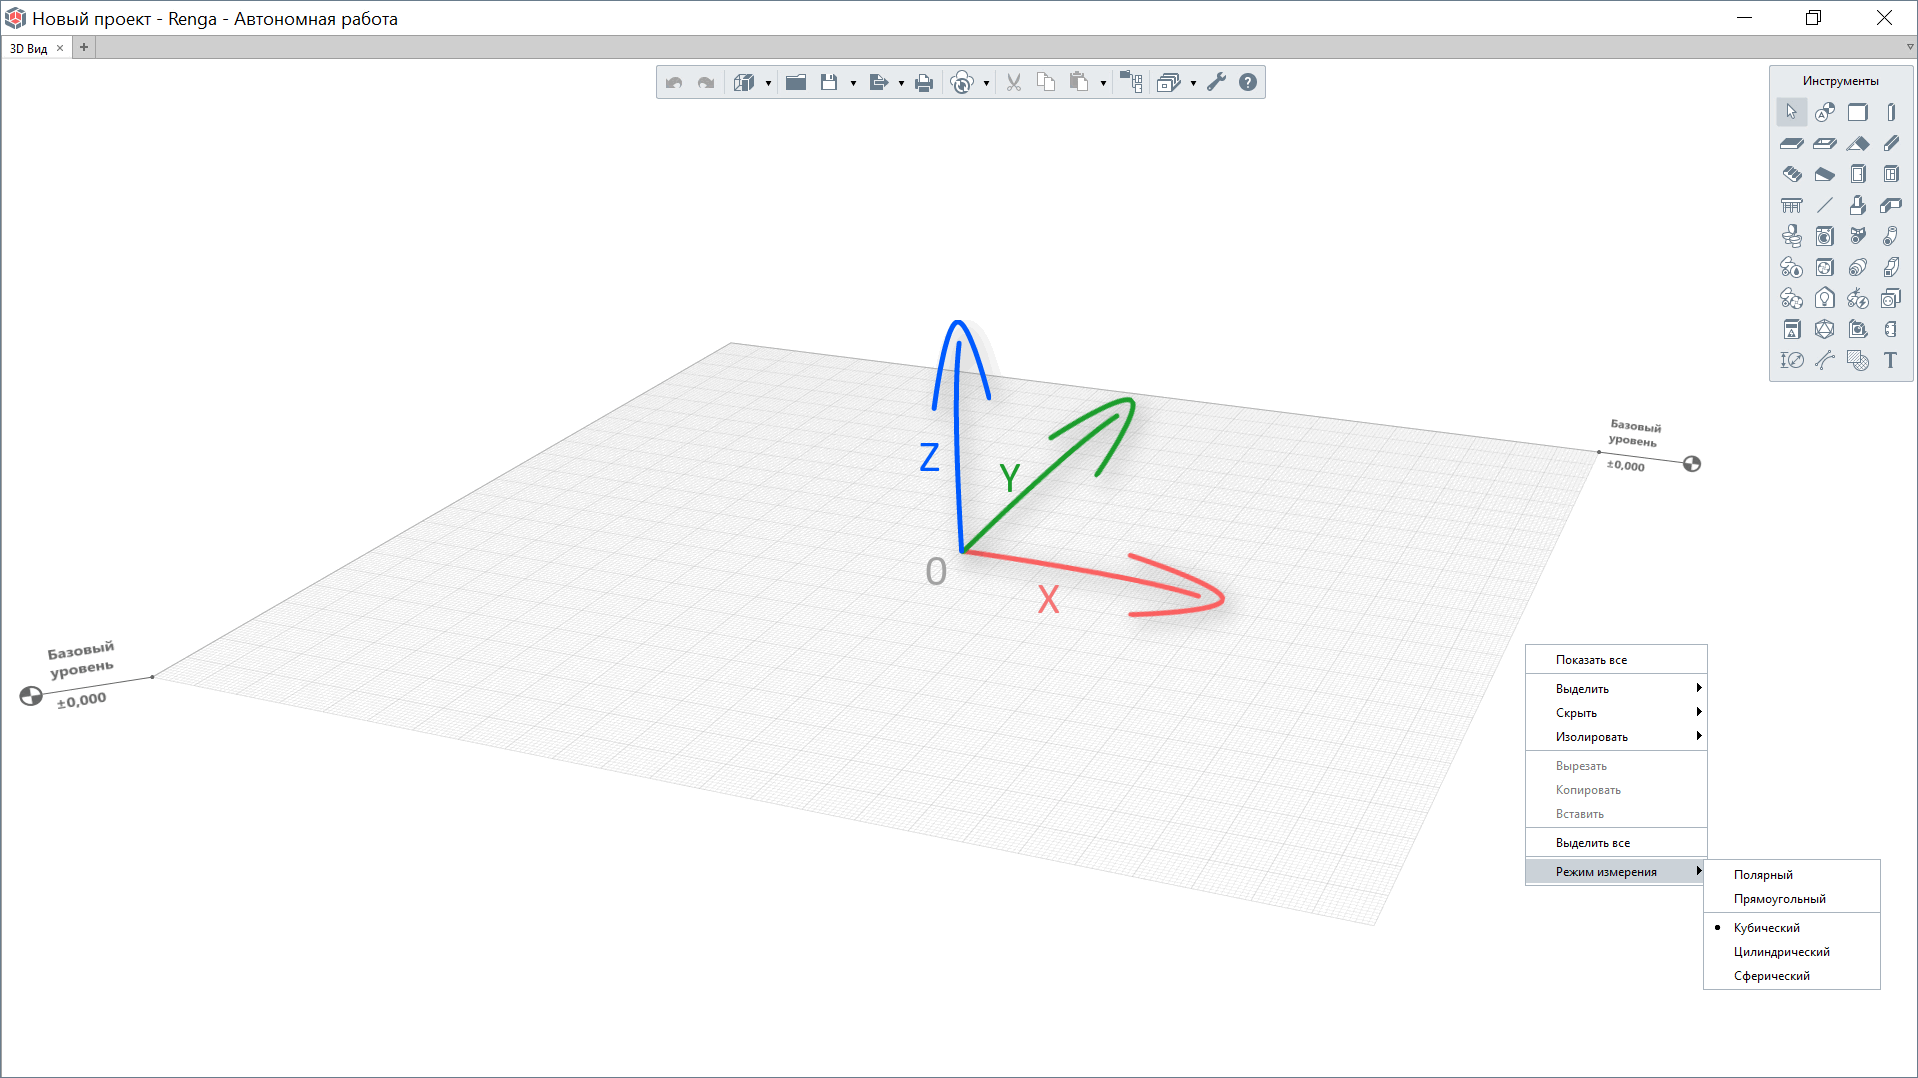Select the Lighting fixture bulb tool
This screenshot has width=1918, height=1078.
point(1825,298)
